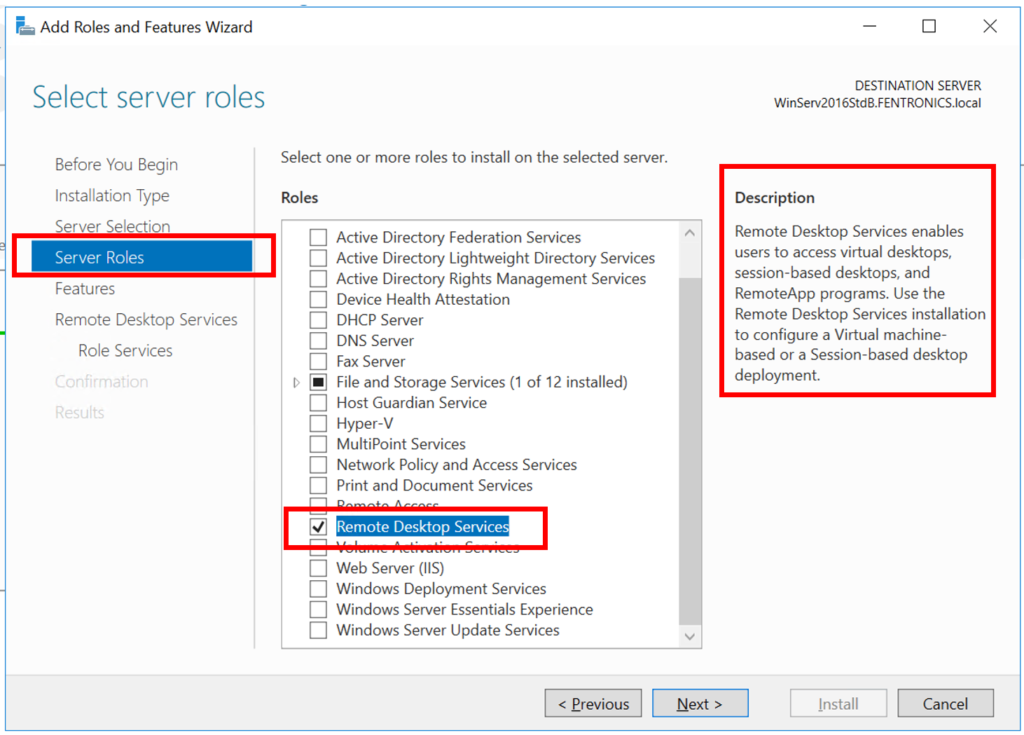
Task: Click the scroll-down arrow on the roles list
Action: pyautogui.click(x=689, y=636)
